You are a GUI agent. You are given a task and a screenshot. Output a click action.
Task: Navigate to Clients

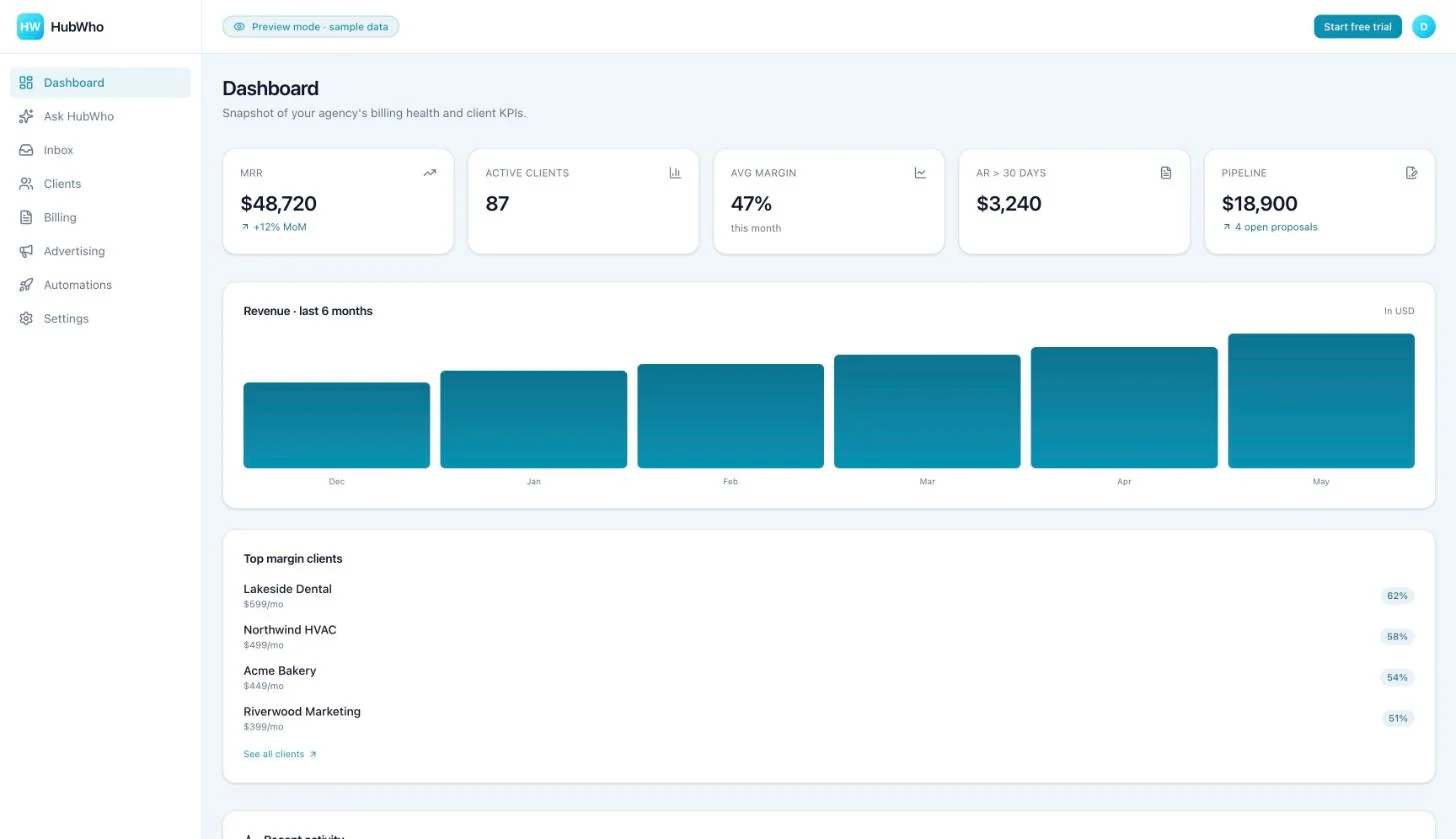coord(100,184)
